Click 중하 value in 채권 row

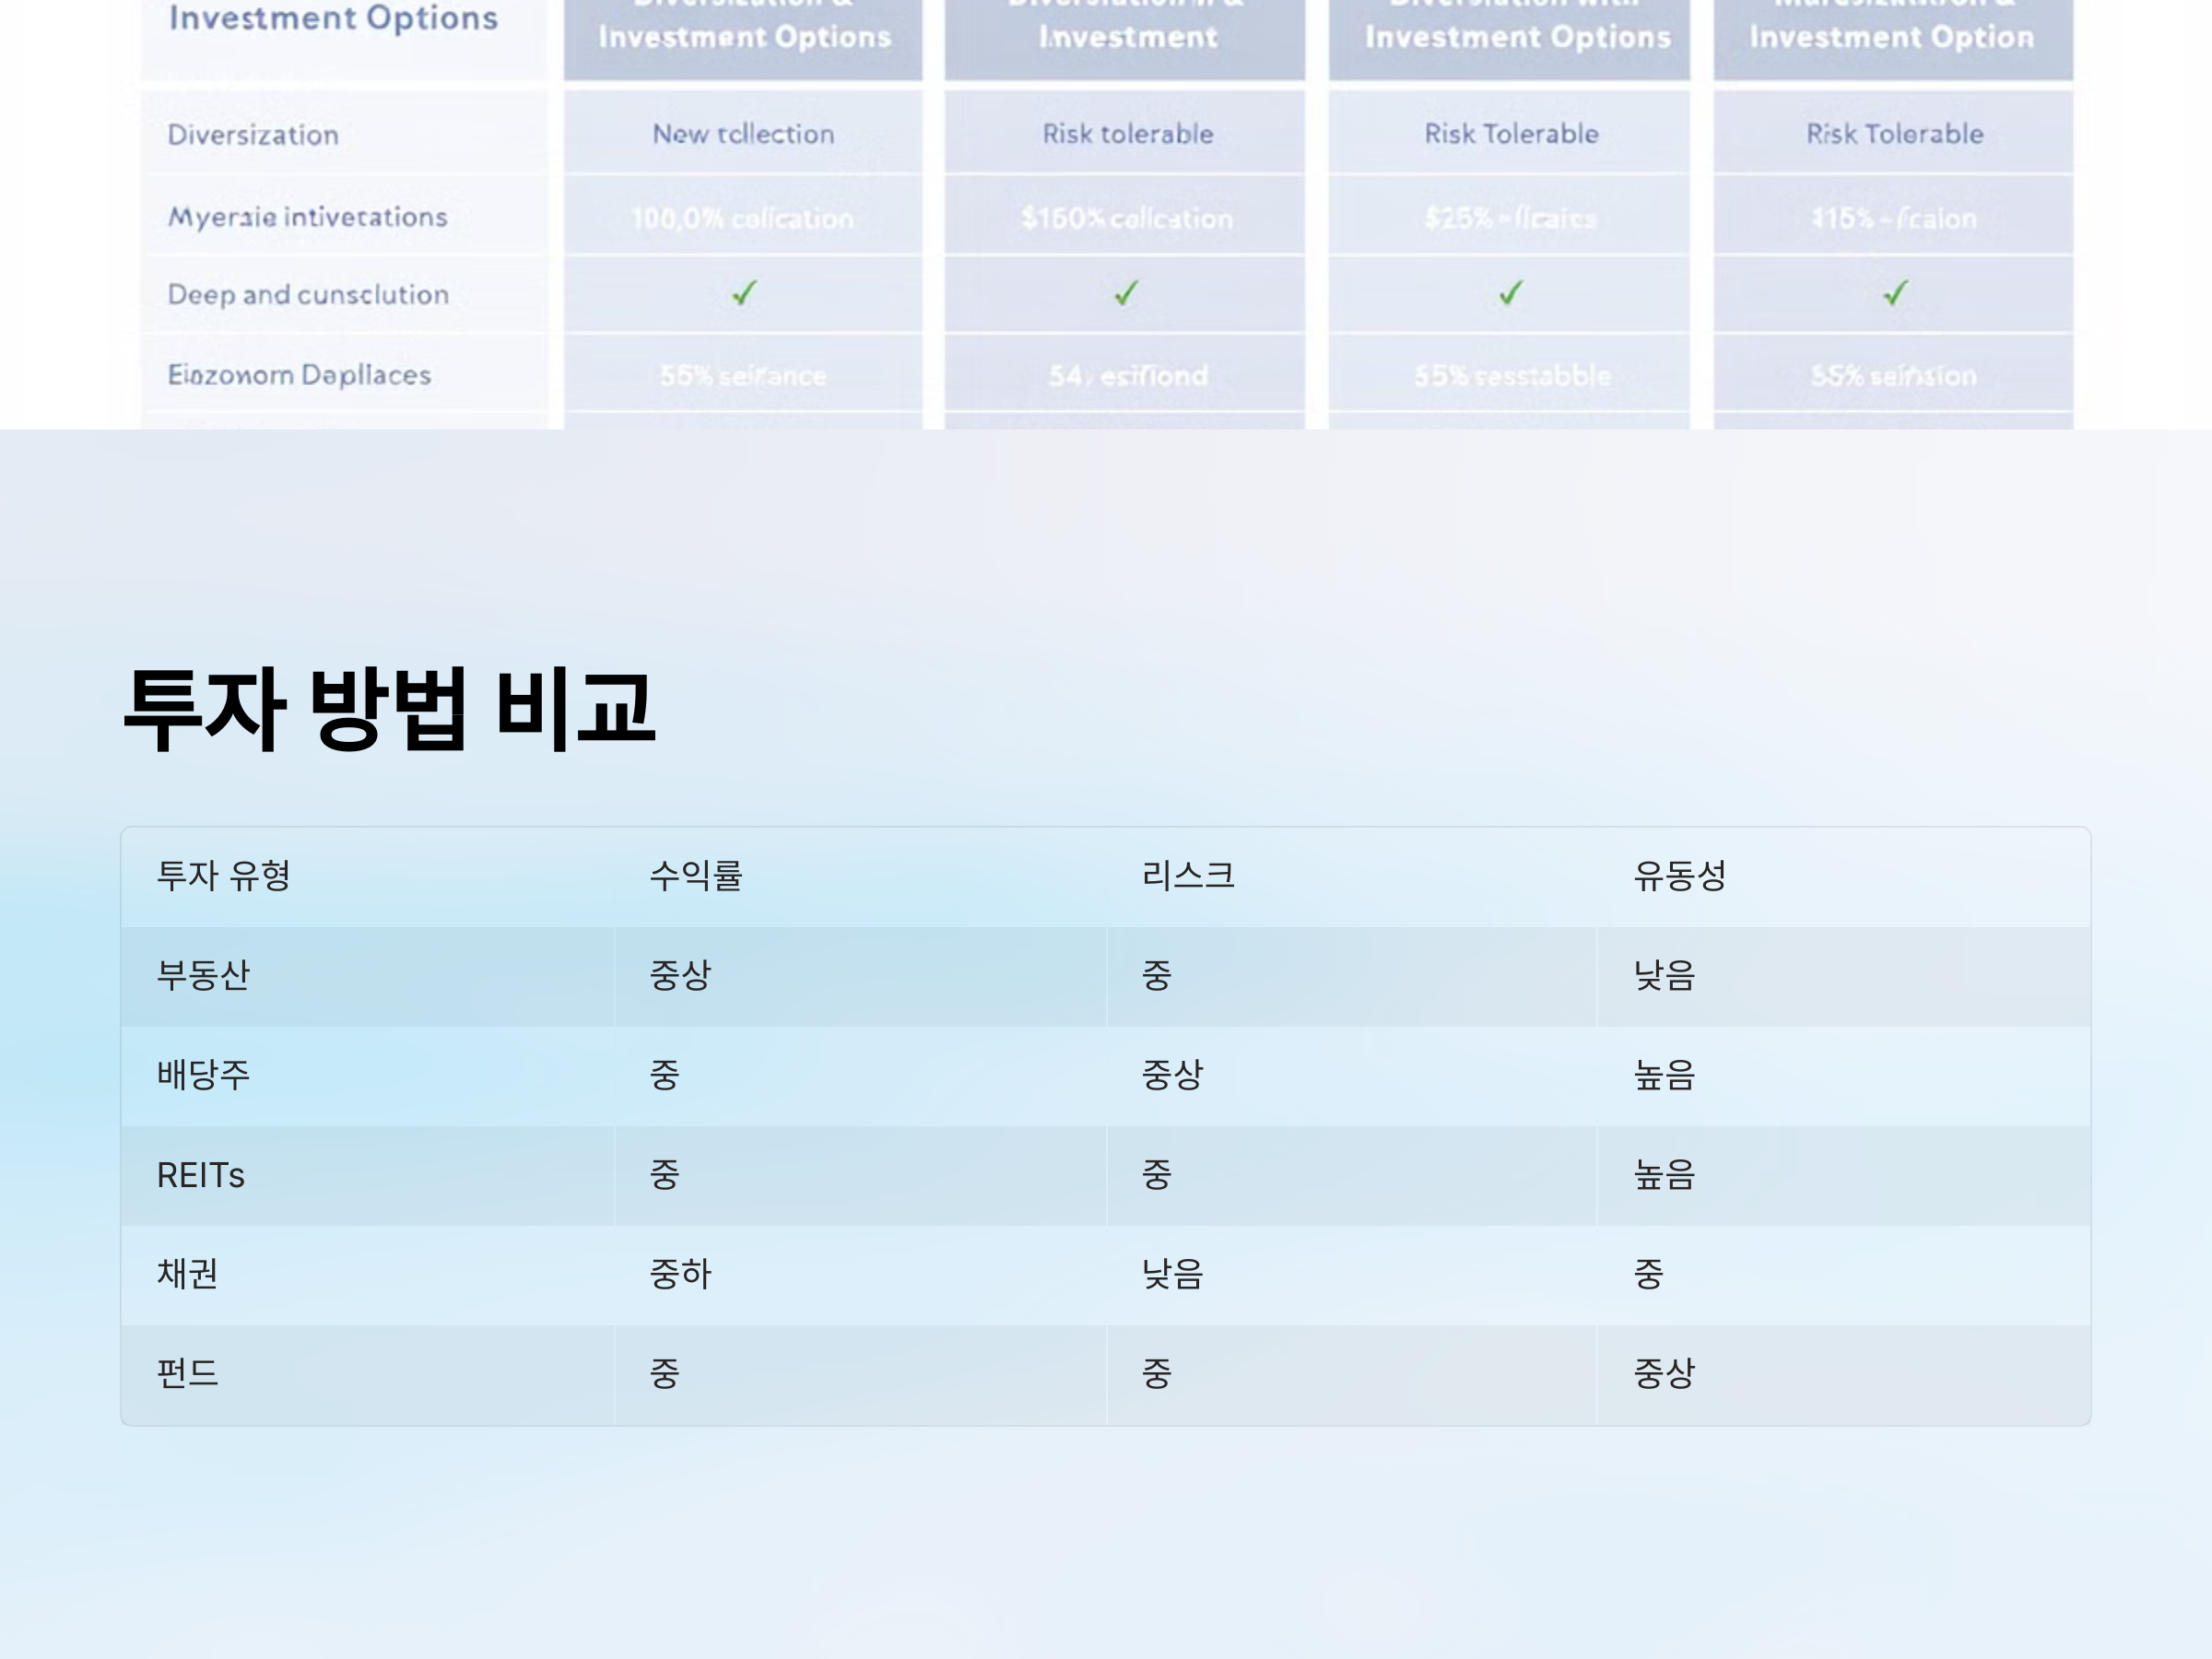click(680, 1274)
